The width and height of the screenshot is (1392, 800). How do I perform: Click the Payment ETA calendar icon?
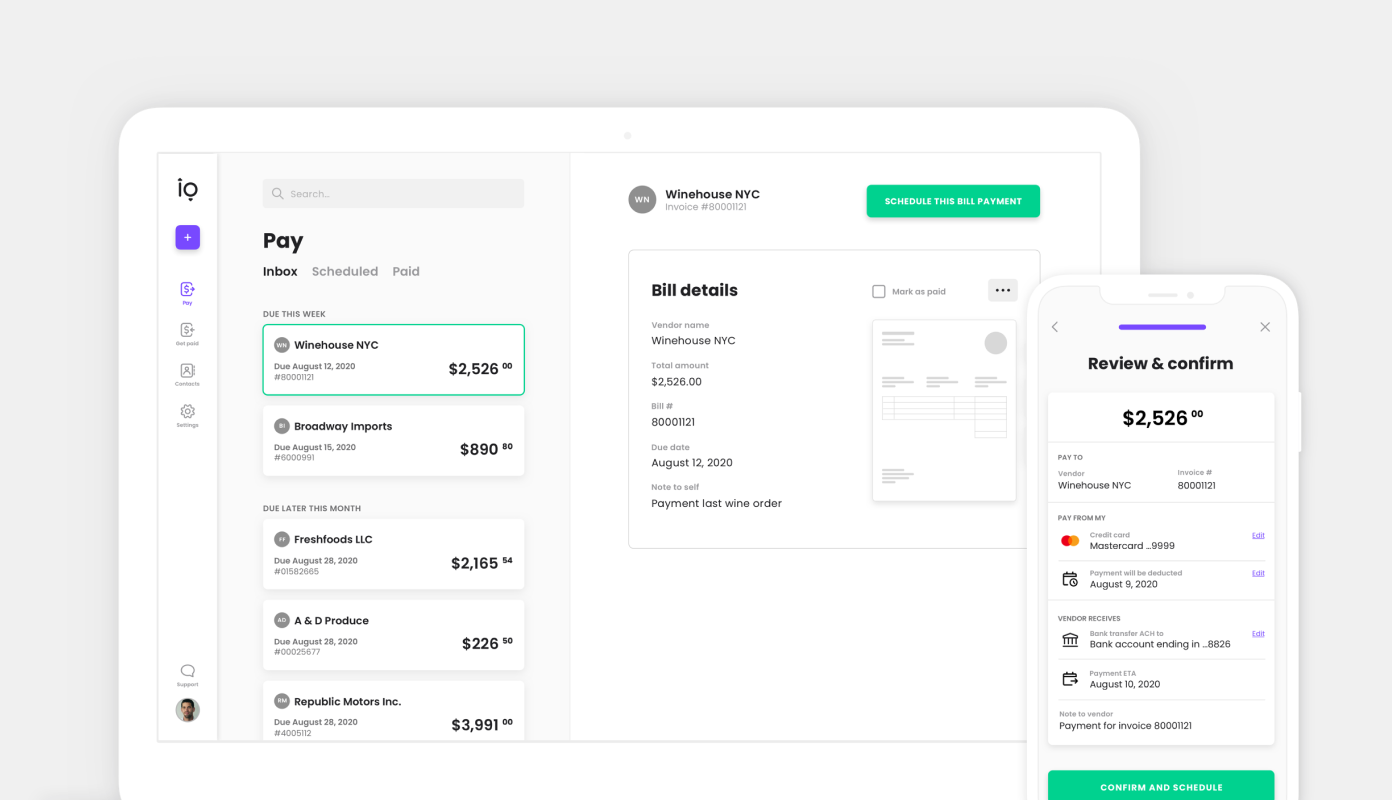pyautogui.click(x=1070, y=679)
